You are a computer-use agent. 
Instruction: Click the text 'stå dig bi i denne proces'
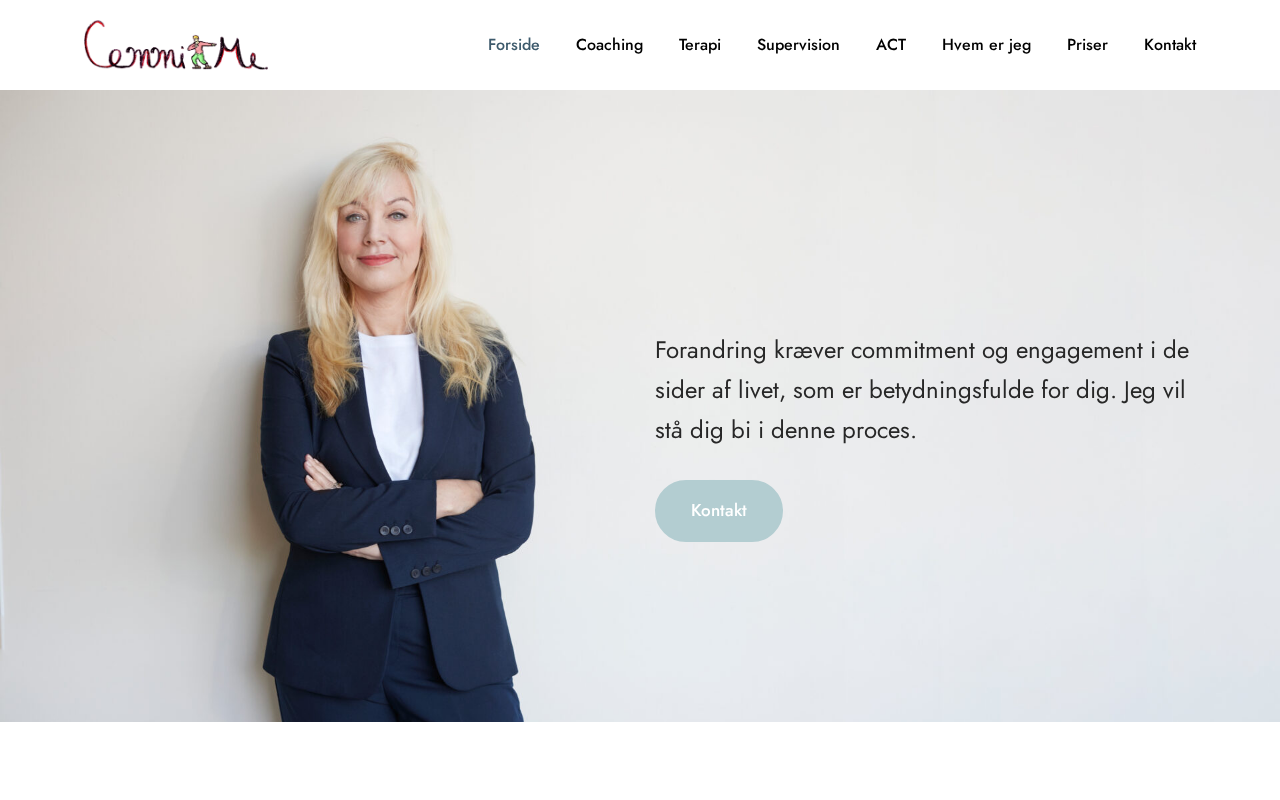[786, 431]
